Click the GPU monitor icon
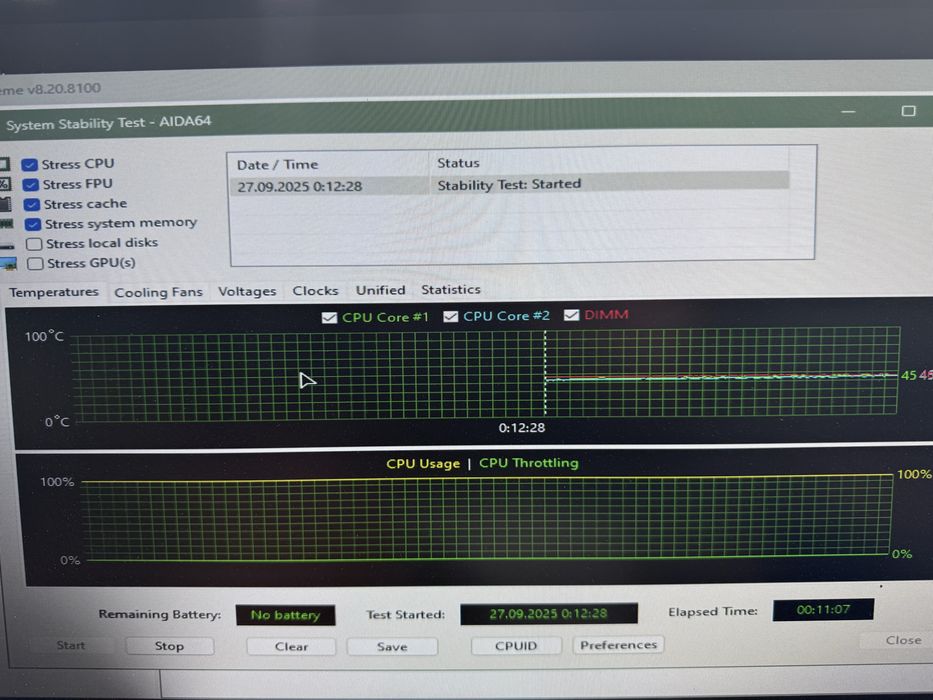The height and width of the screenshot is (700, 933). (8, 264)
